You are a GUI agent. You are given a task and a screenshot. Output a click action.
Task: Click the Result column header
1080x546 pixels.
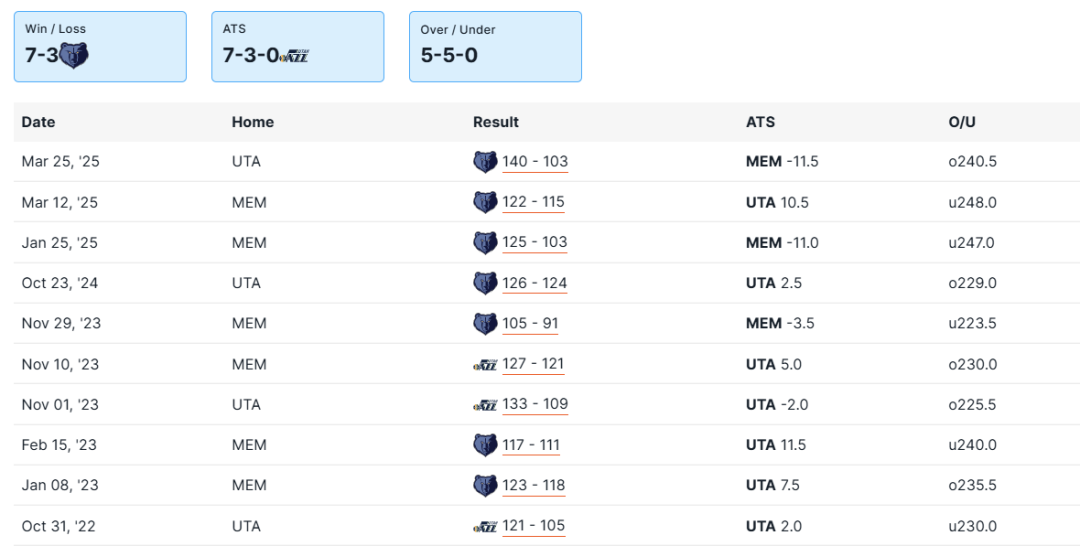pos(496,122)
